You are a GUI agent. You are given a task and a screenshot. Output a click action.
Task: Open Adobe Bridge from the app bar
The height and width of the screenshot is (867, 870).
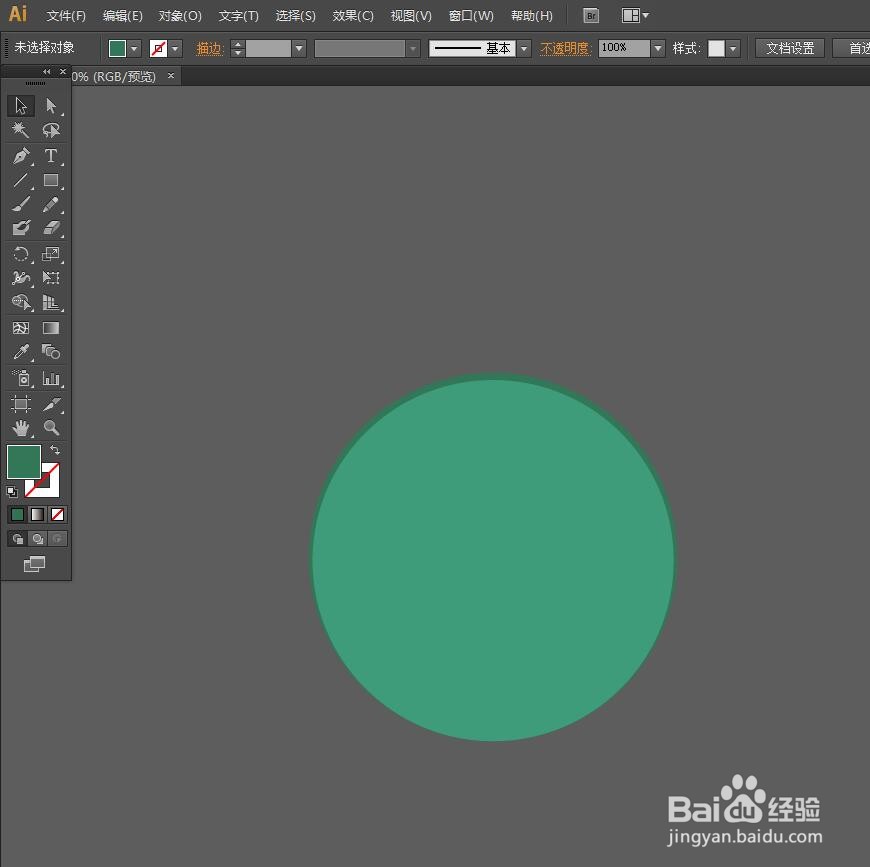click(591, 15)
